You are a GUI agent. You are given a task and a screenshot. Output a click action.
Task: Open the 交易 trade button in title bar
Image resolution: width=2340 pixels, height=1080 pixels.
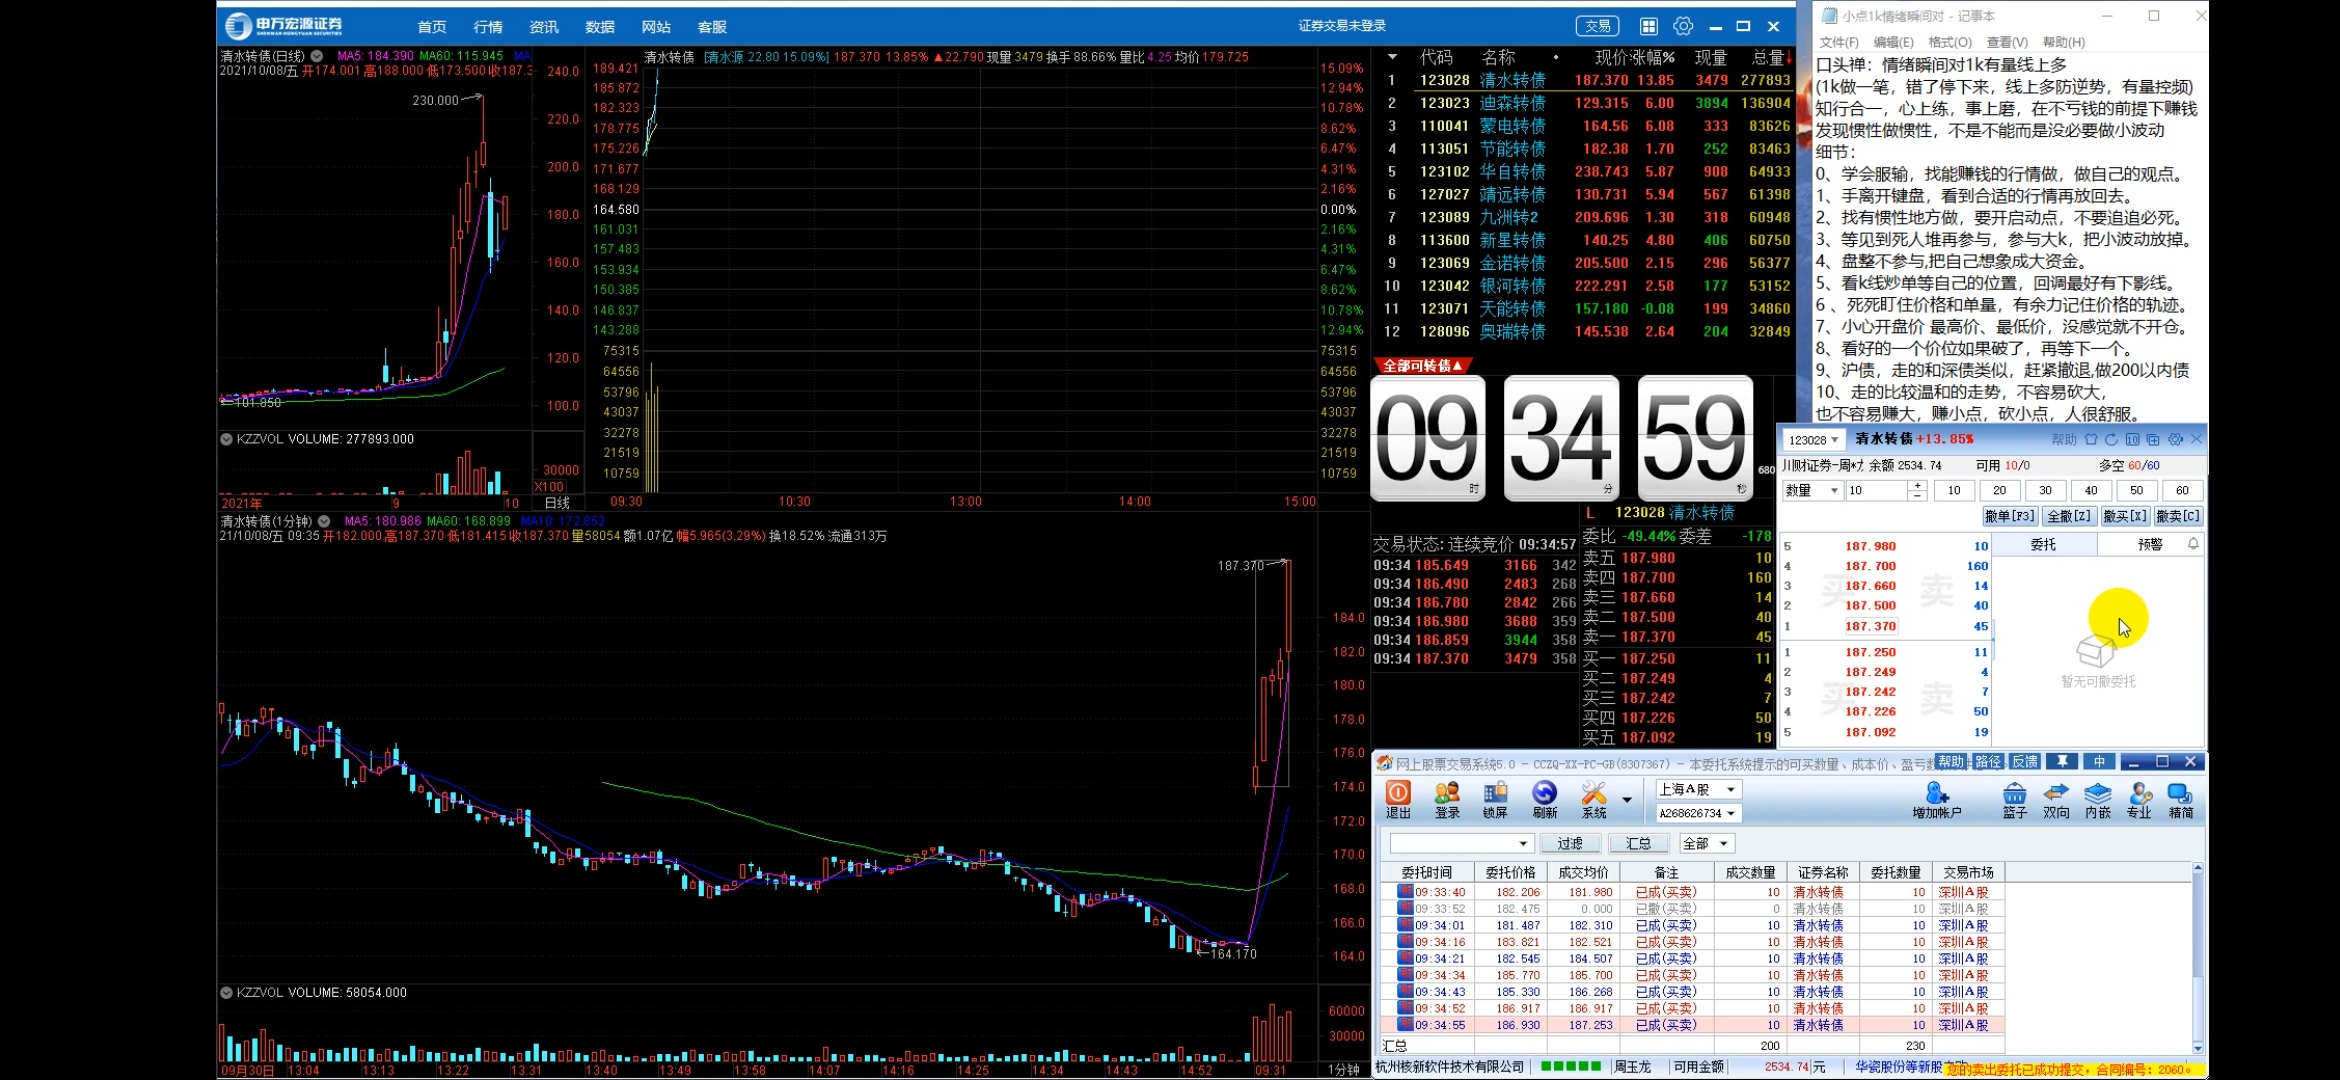click(x=1597, y=26)
